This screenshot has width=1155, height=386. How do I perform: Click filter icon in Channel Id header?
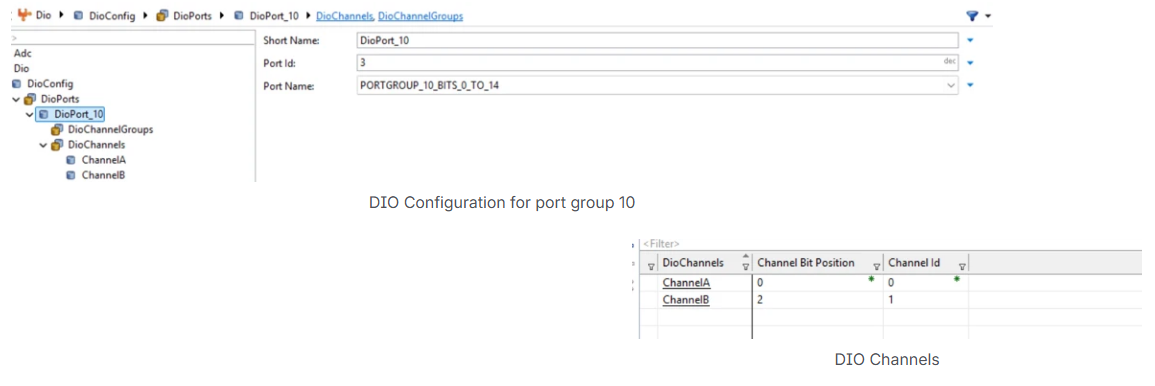coord(962,266)
